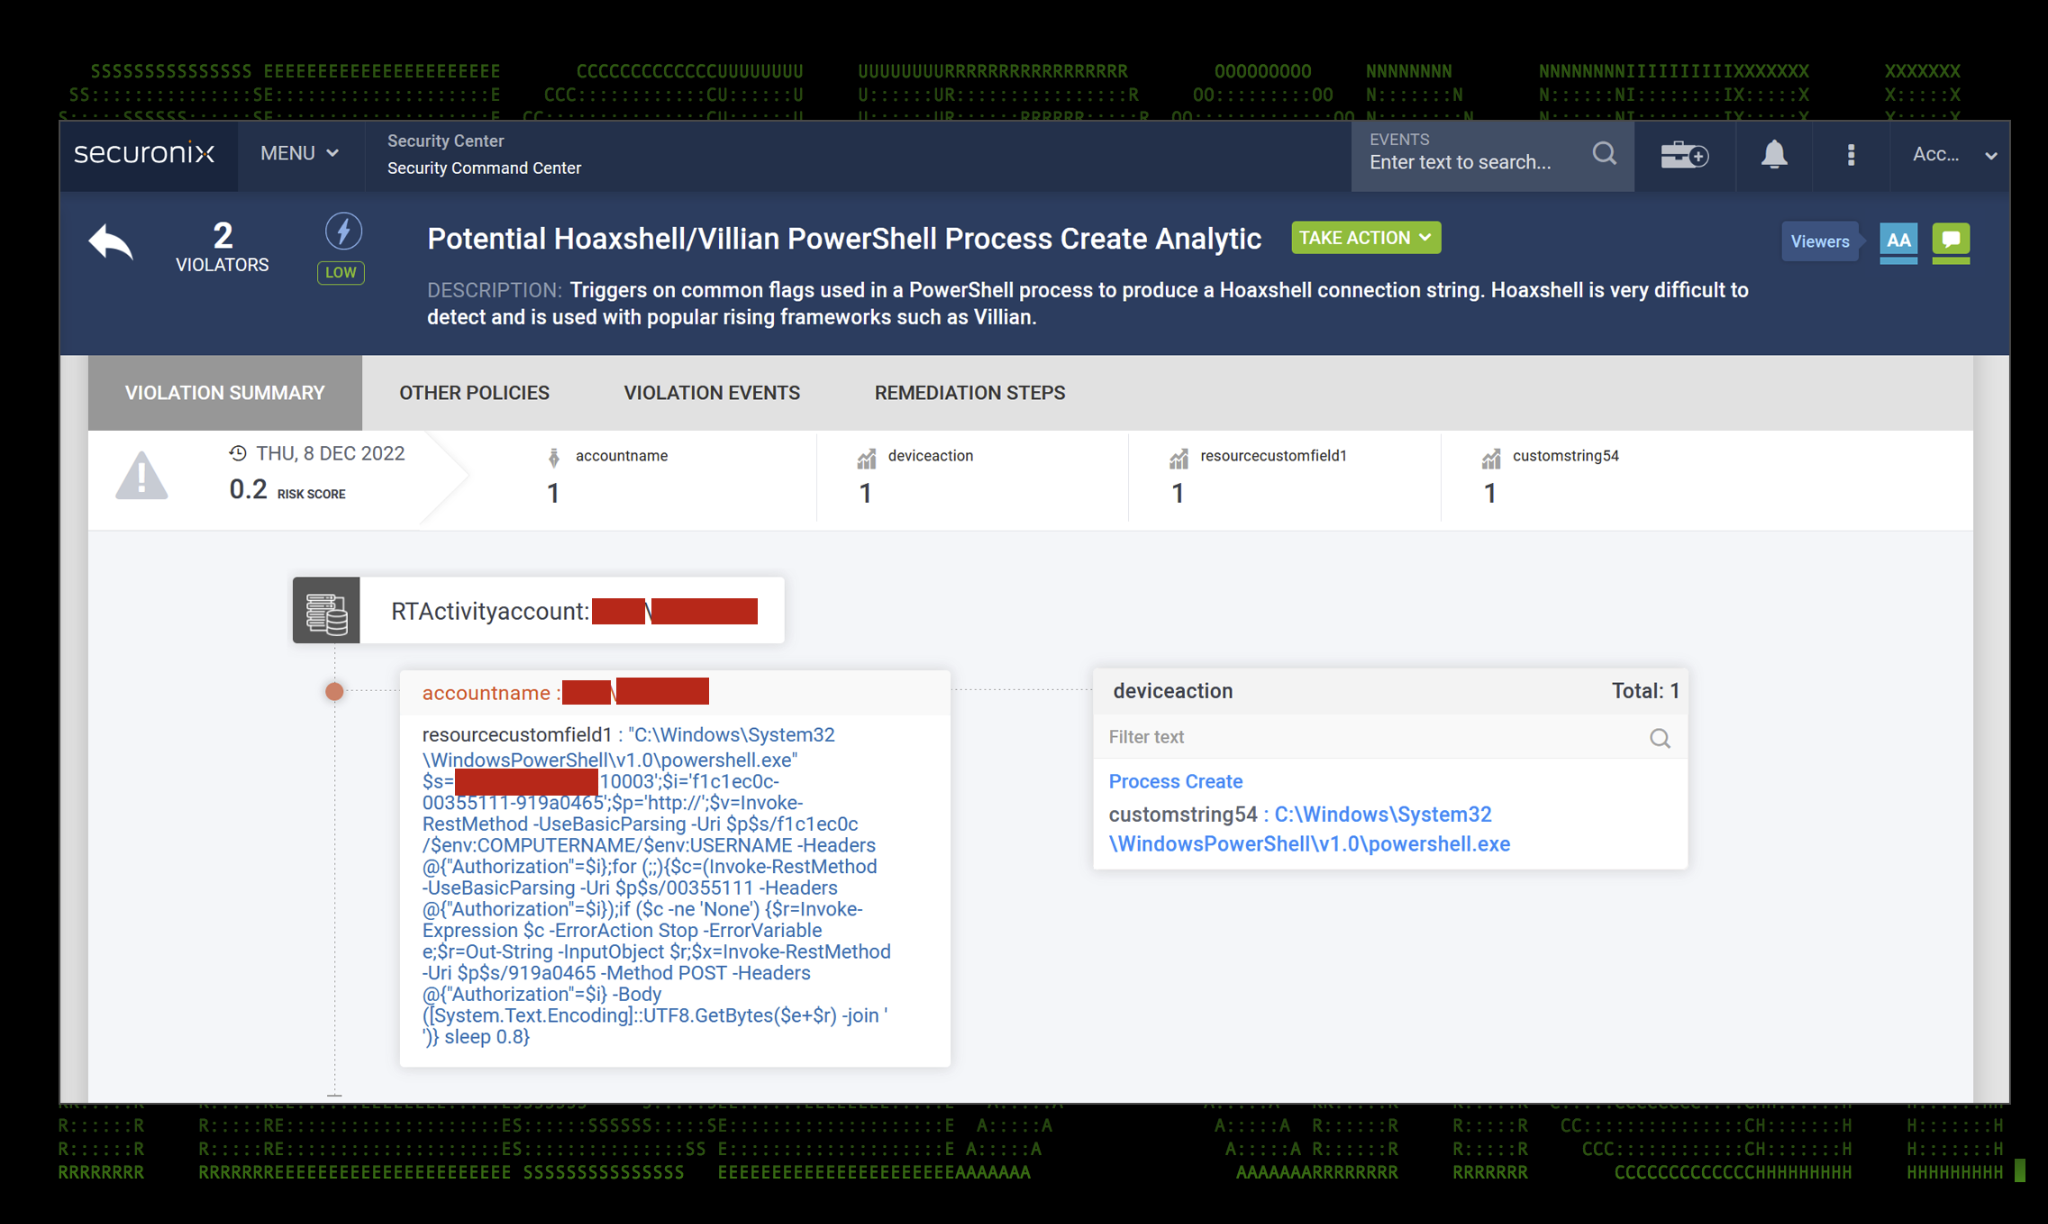Expand the account dropdown chevron
The height and width of the screenshot is (1224, 2048).
1990,156
